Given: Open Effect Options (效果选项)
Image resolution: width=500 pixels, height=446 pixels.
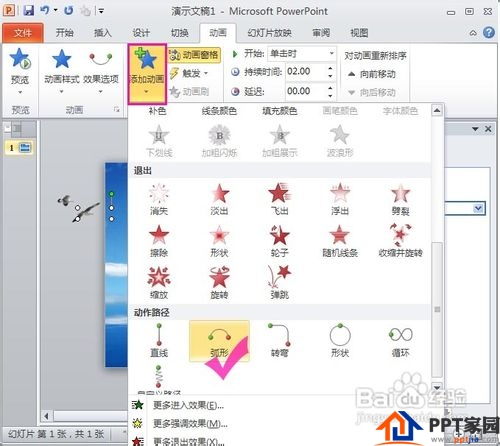Looking at the screenshot, I should coord(101,71).
